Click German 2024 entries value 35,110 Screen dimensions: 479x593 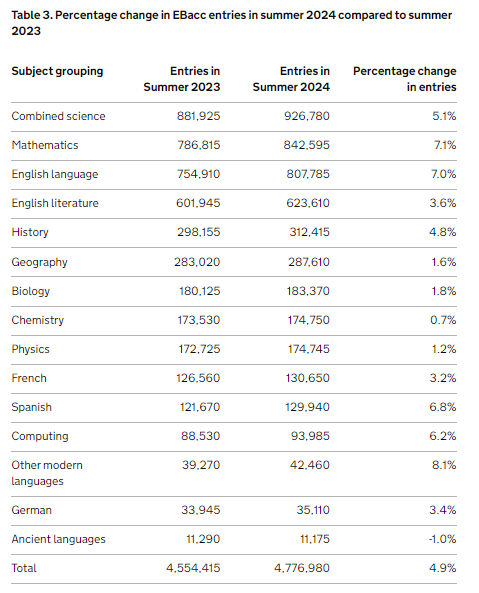coord(313,510)
